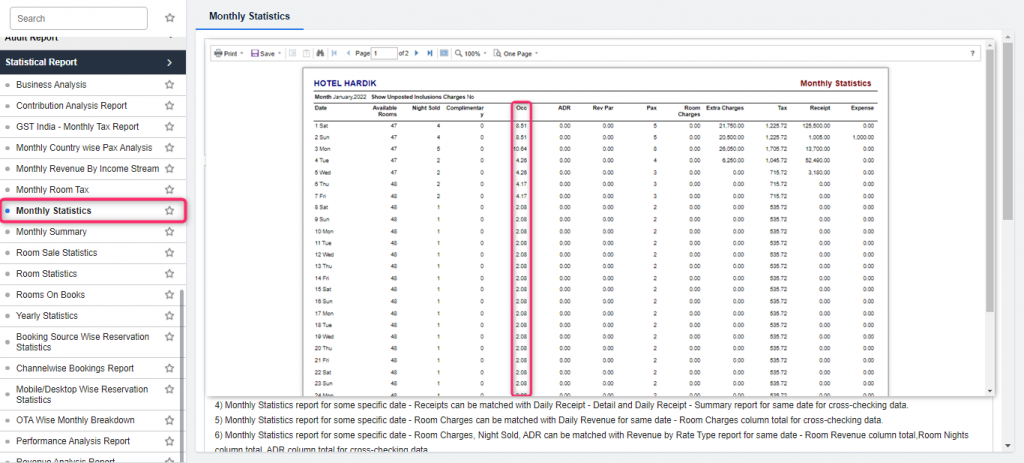Star the GST India - Monthly Tax Report

(170, 127)
